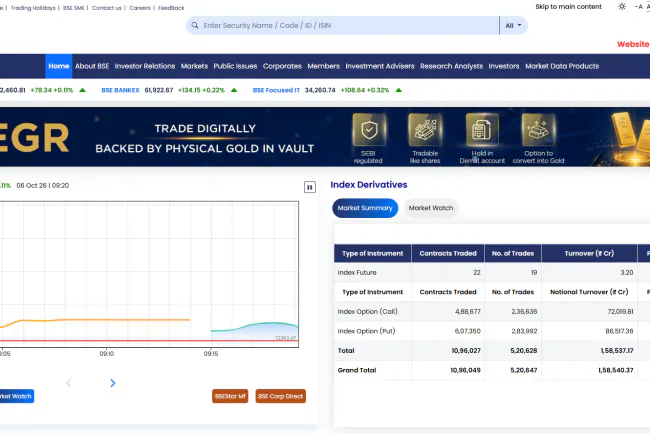Screen dimensions: 650x434
Task: Toggle the brightness theme icon
Action: point(622,7)
